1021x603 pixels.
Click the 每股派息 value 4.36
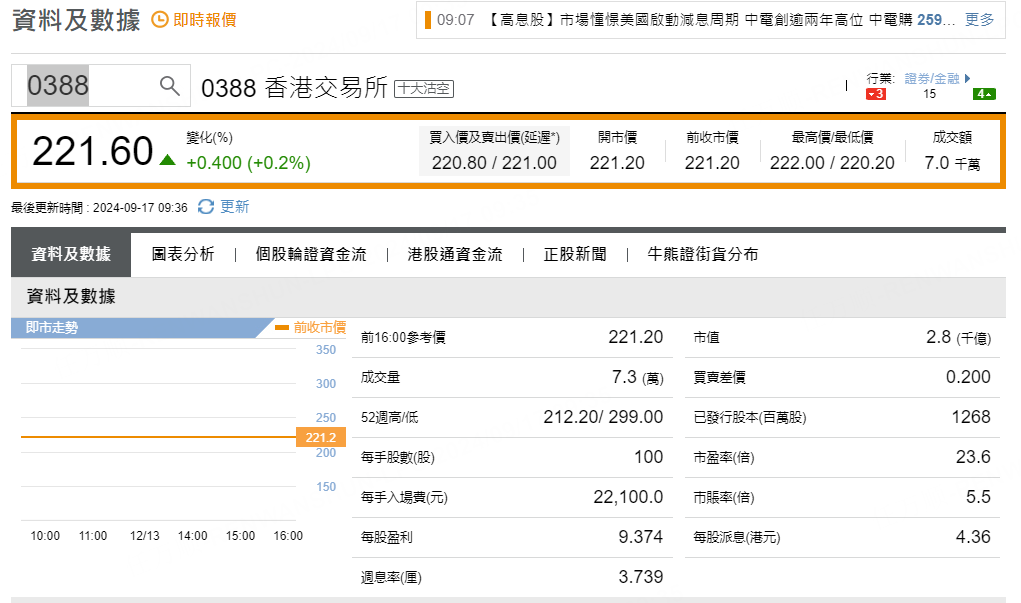coord(973,537)
